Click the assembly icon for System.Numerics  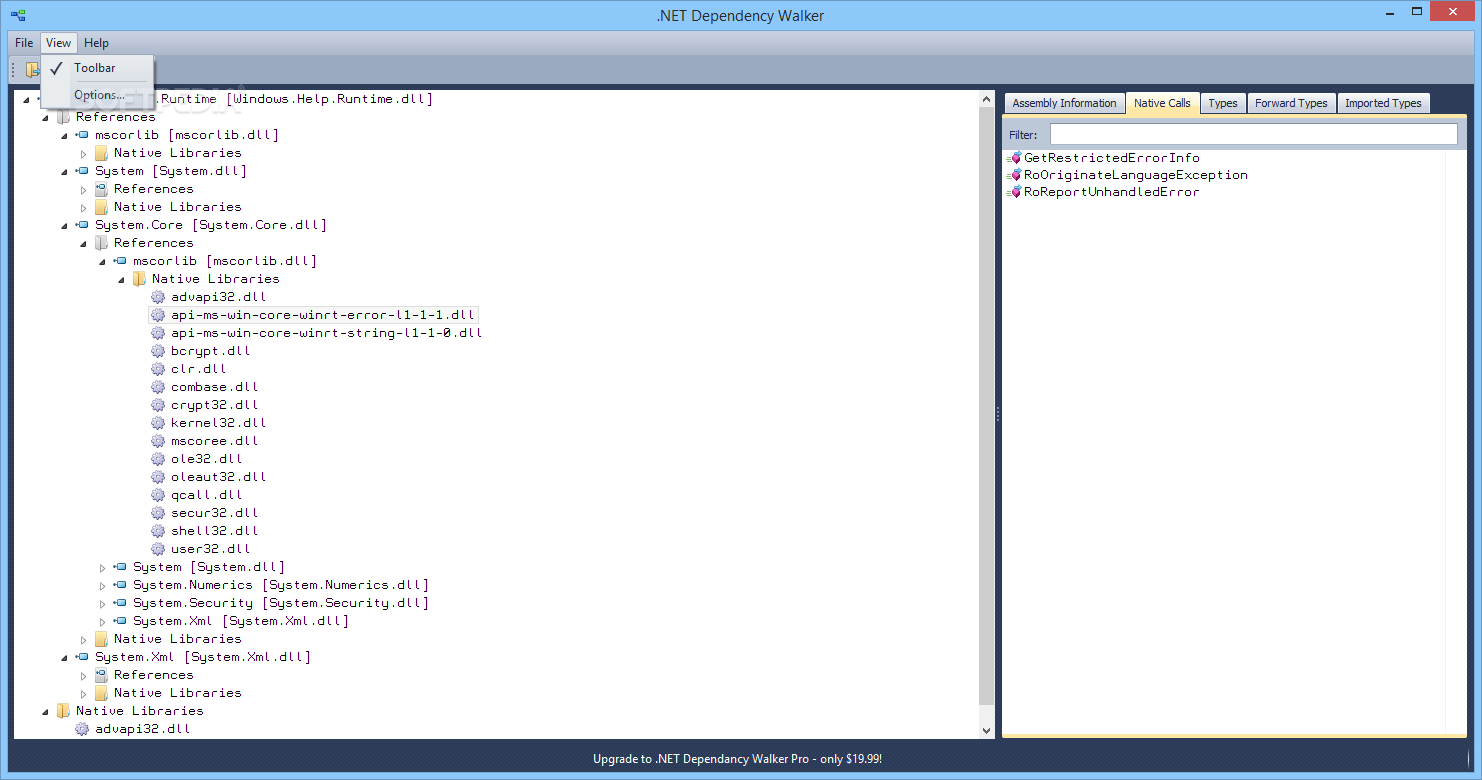(120, 585)
